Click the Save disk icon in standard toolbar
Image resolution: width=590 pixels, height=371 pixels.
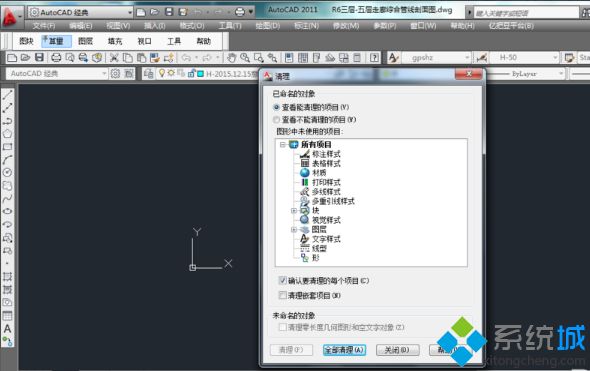coord(40,58)
